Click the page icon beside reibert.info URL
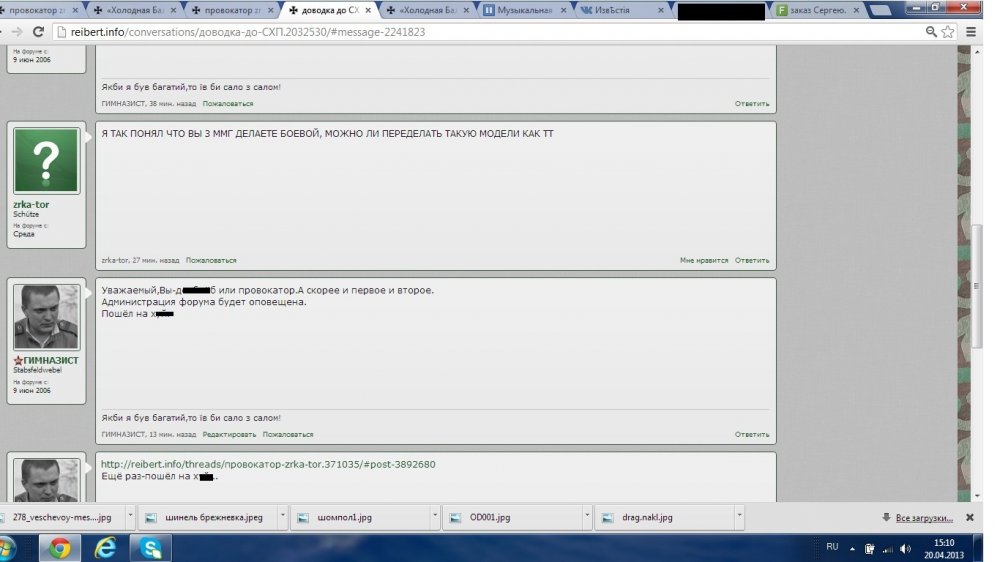The height and width of the screenshot is (562, 1000). (x=61, y=32)
